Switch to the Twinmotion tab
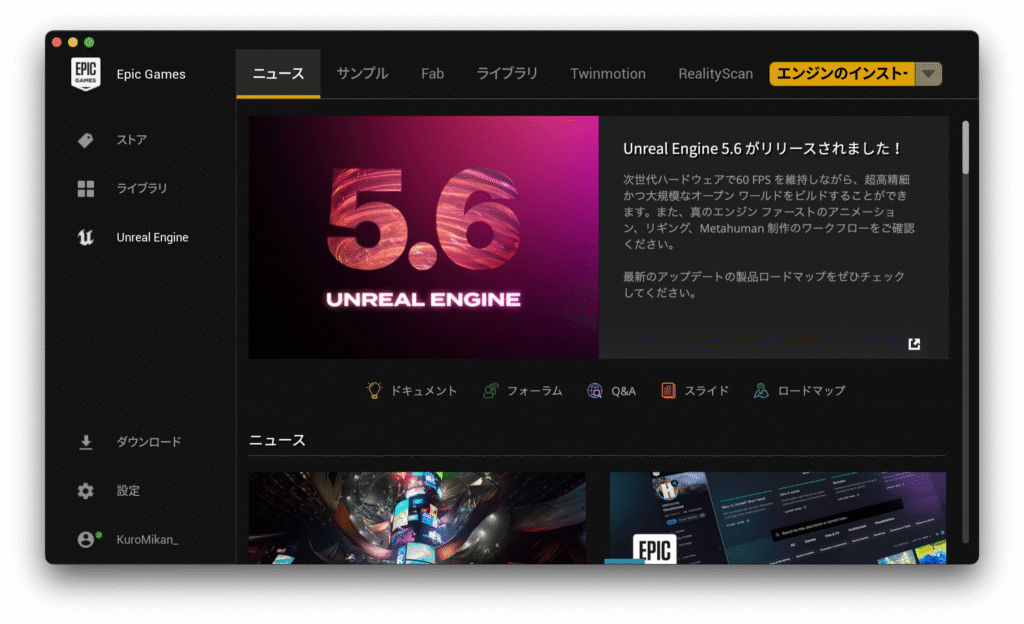The height and width of the screenshot is (624, 1024). (608, 74)
